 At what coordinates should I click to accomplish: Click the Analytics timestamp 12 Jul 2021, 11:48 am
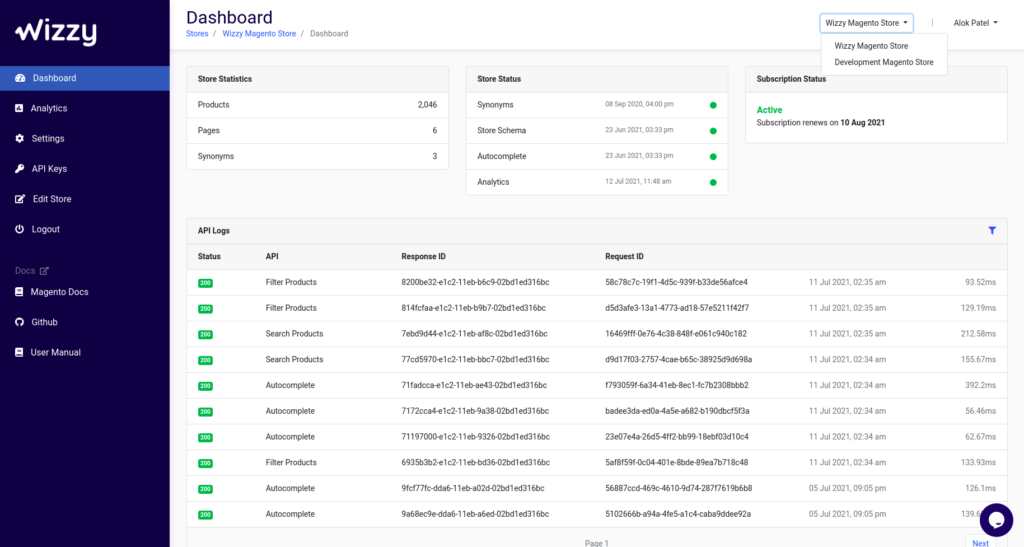tap(638, 181)
